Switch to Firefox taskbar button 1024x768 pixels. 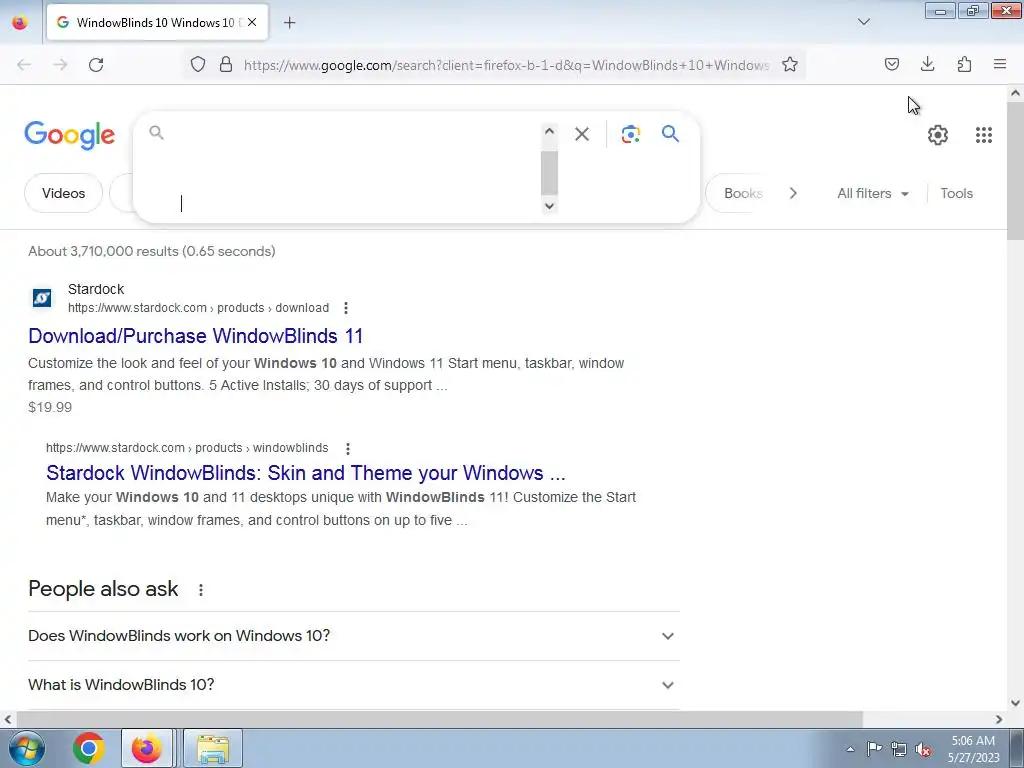point(147,748)
